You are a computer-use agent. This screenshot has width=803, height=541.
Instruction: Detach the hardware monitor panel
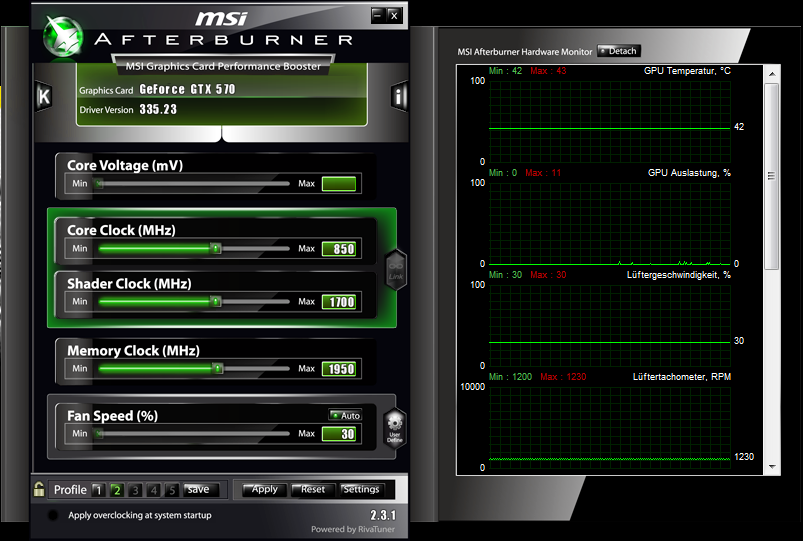pyautogui.click(x=619, y=51)
